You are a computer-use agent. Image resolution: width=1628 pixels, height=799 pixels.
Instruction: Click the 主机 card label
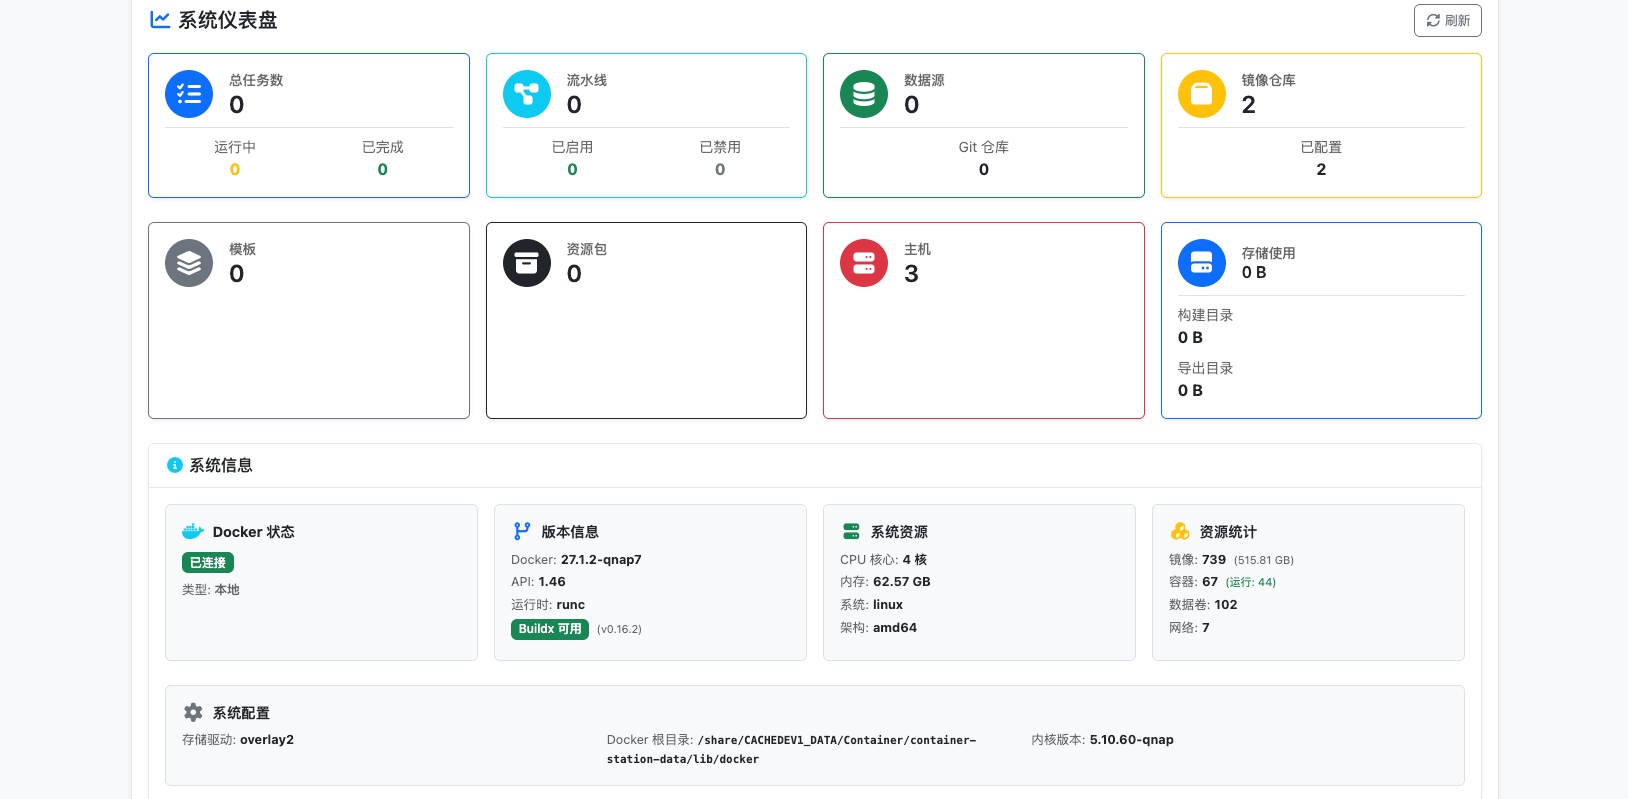[x=918, y=249]
